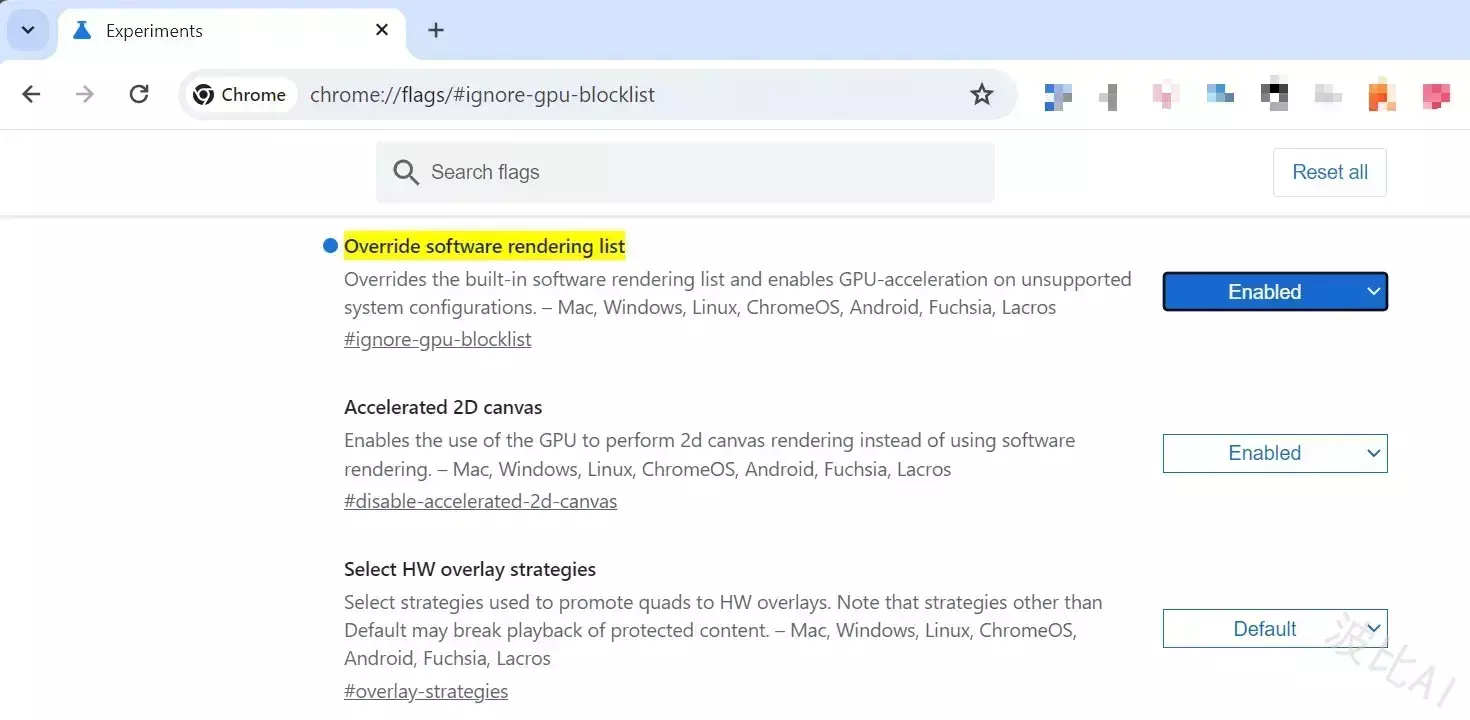Click the blue pixelated extension icon
The height and width of the screenshot is (720, 1470).
tap(1058, 95)
